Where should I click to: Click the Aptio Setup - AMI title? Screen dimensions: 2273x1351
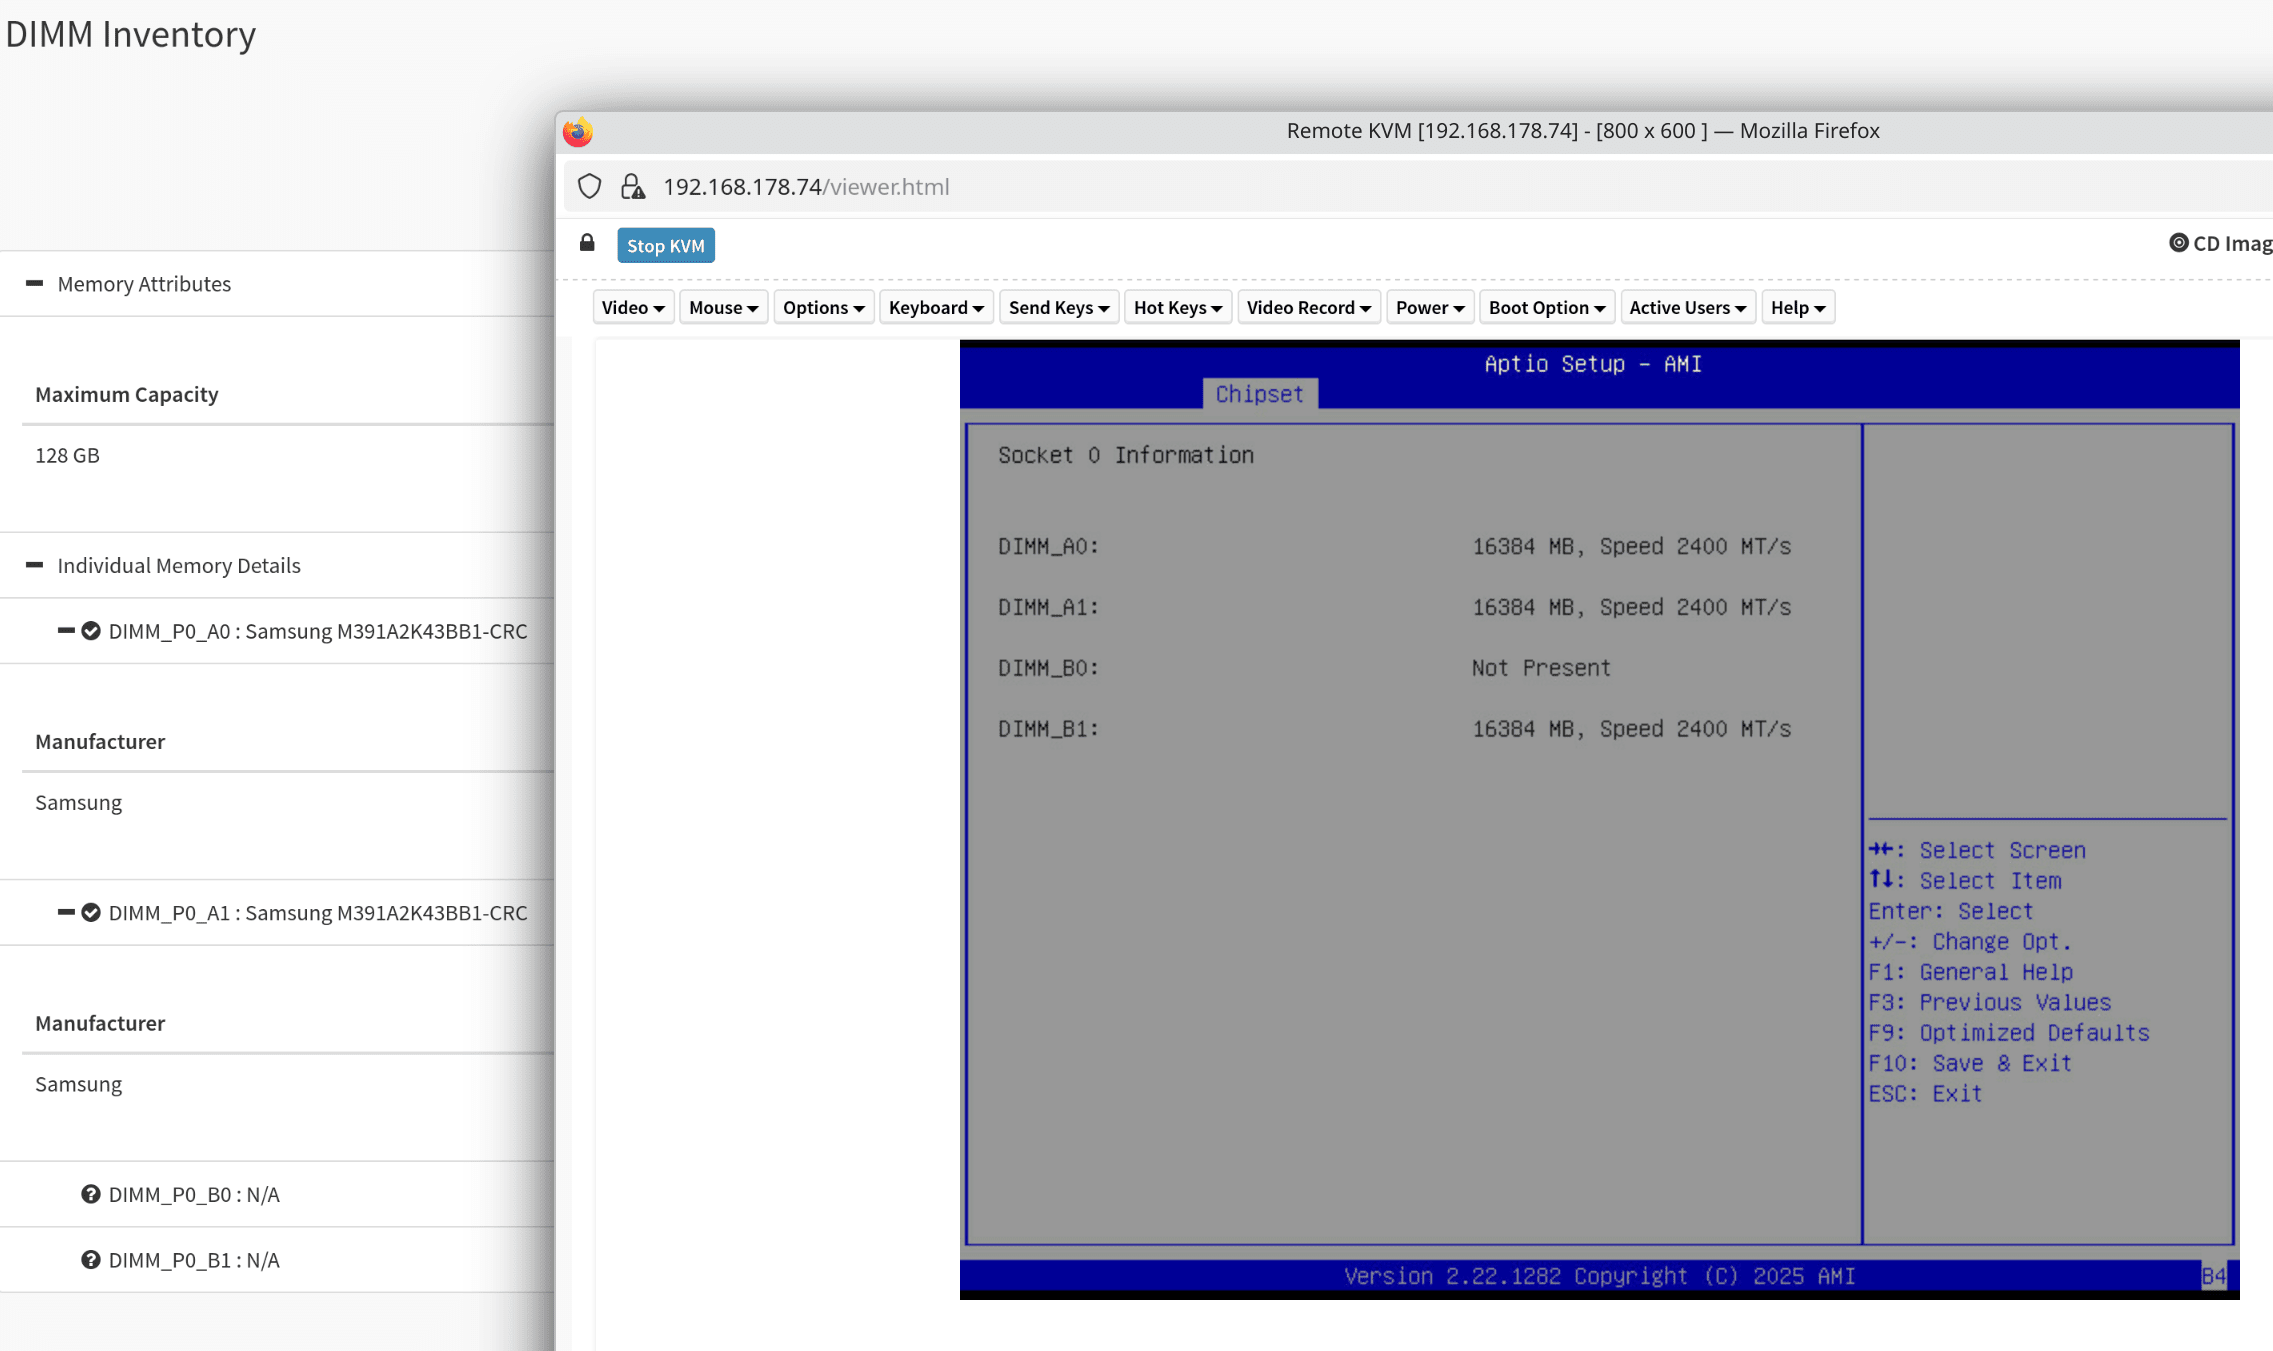1593,364
